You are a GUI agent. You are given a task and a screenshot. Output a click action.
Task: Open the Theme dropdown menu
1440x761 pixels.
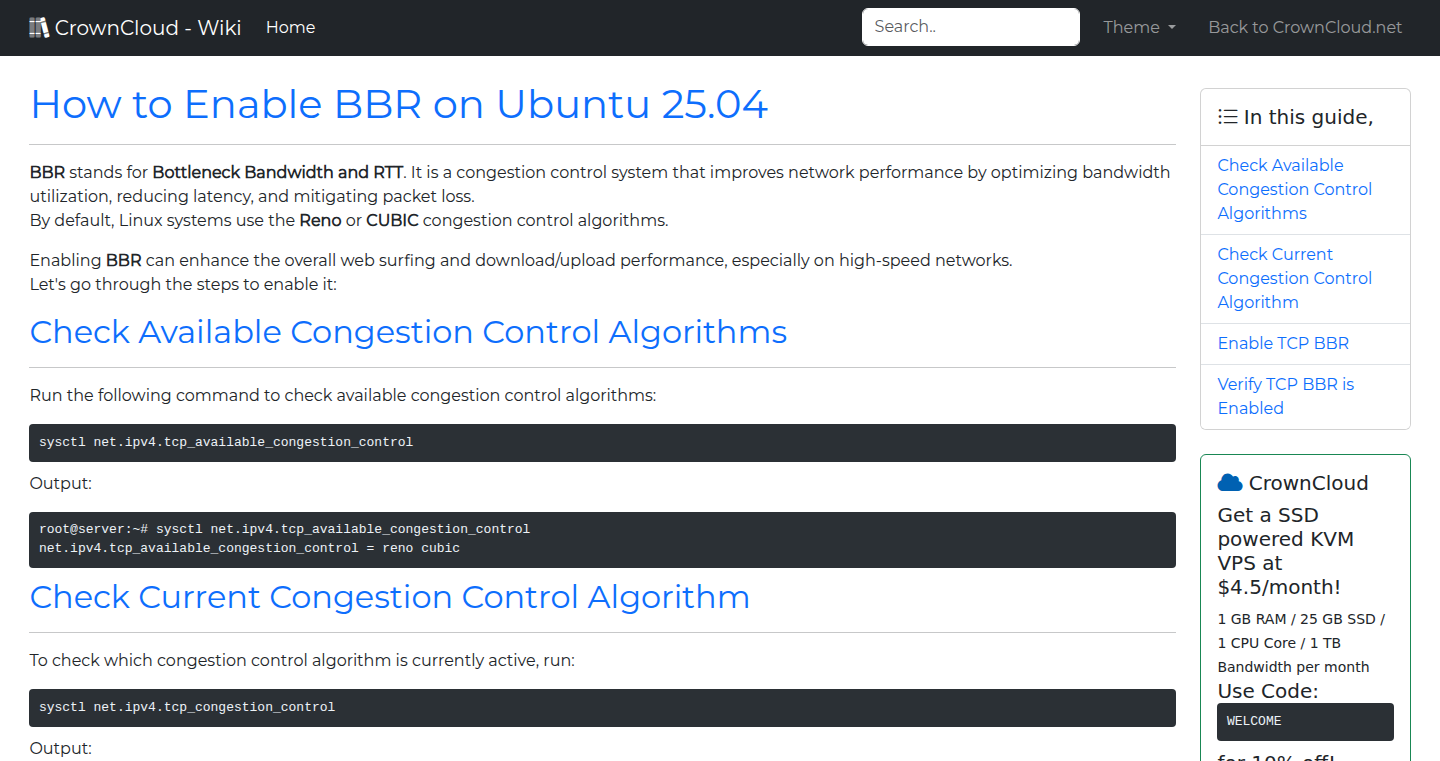[1139, 27]
